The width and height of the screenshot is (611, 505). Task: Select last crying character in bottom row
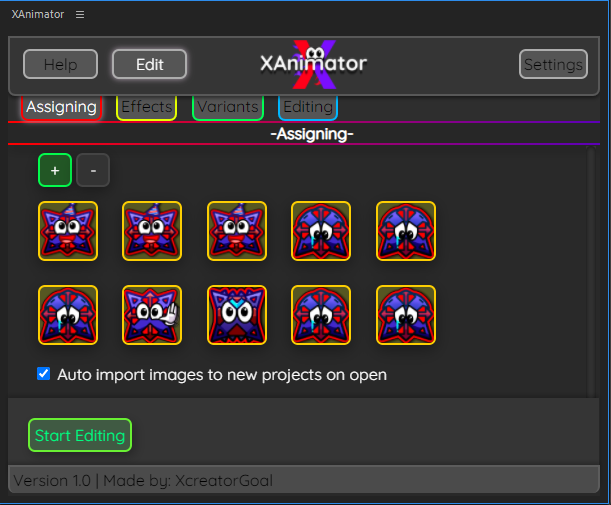[406, 315]
